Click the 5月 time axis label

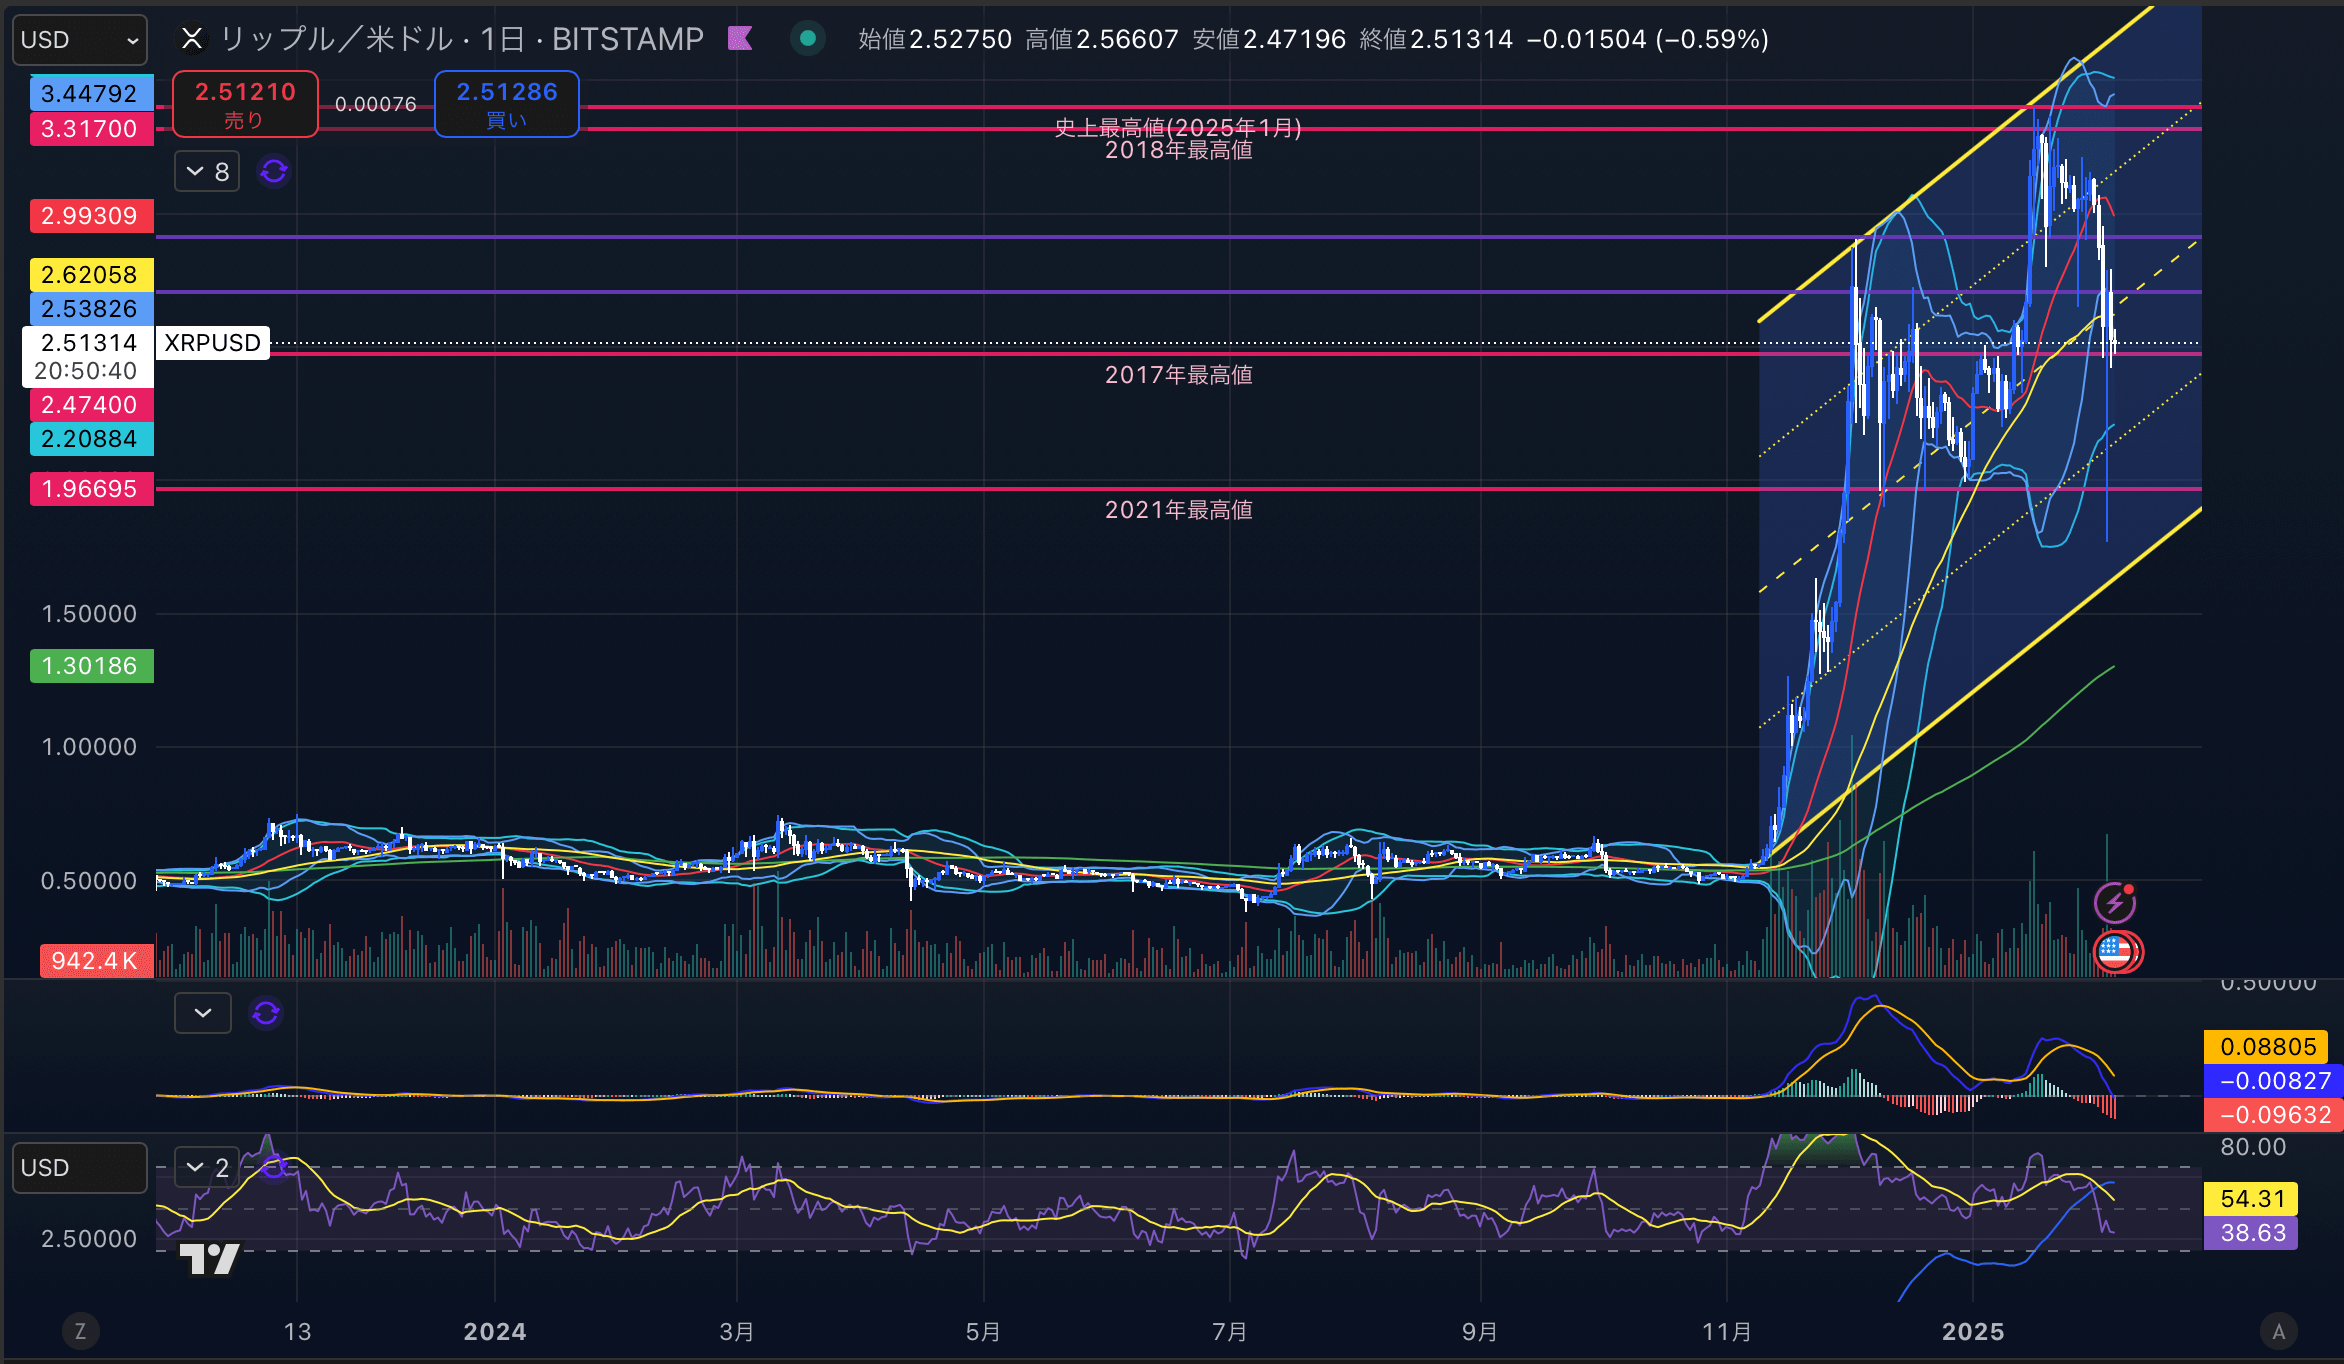983,1332
